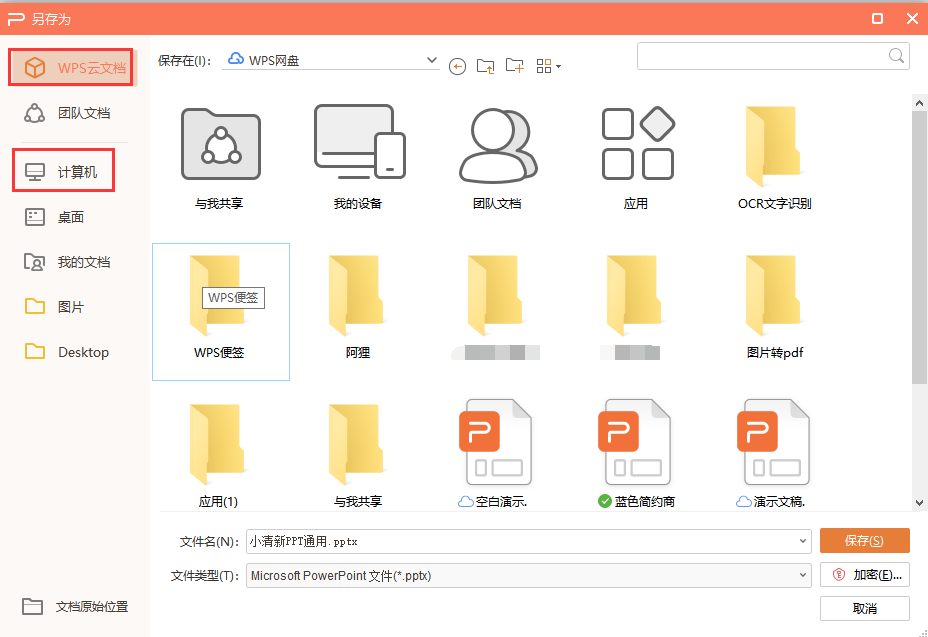Click the back arrow icon

tap(457, 66)
